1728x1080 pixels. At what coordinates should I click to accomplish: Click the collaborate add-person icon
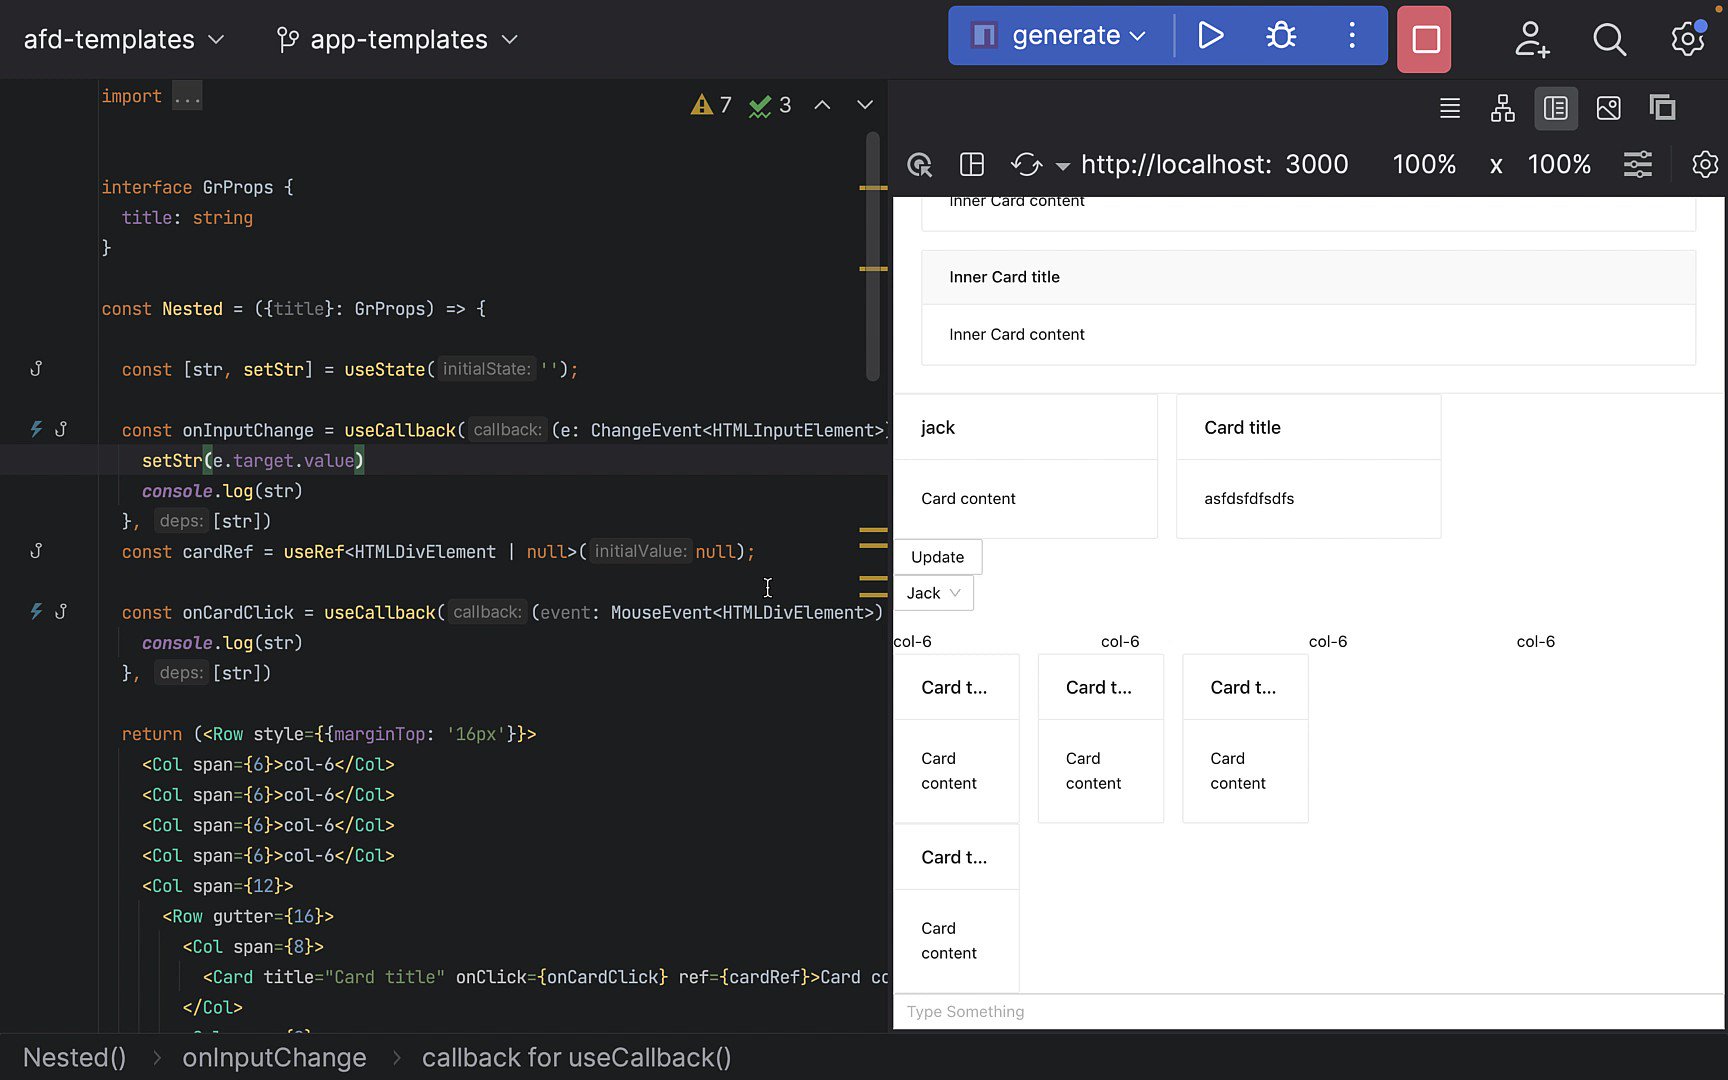1530,40
